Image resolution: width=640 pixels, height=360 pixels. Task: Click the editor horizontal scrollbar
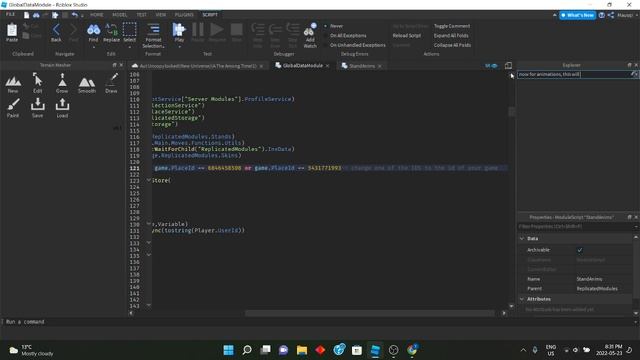tap(369, 313)
